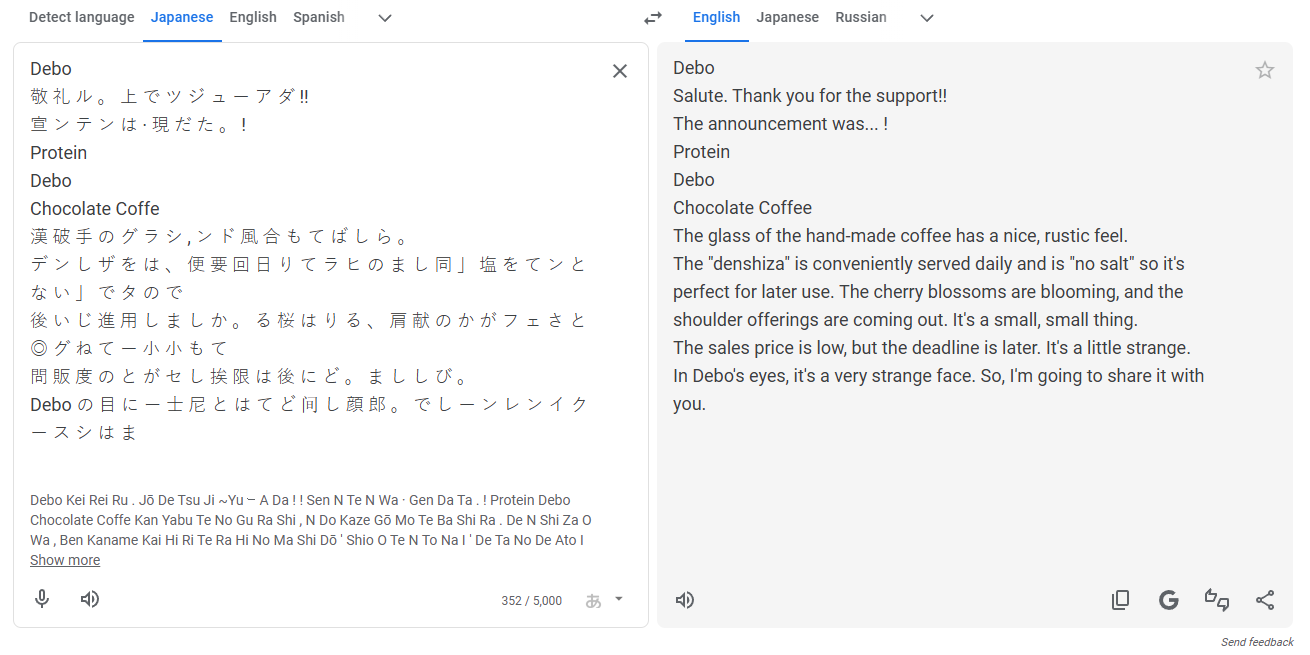Click the romanization text starting 'Debo Kei Rei Ru'
Image resolution: width=1310 pixels, height=655 pixels.
(x=312, y=520)
